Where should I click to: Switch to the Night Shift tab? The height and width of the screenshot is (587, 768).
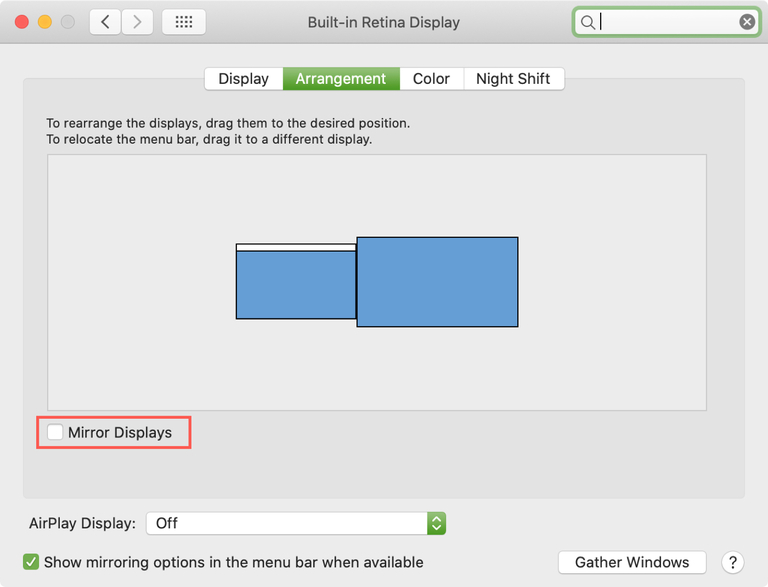pos(513,79)
